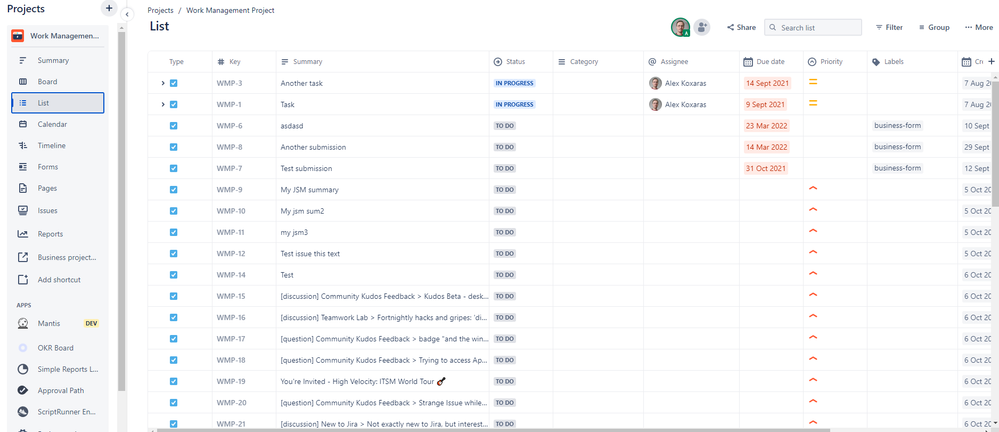This screenshot has height=432, width=999.
Task: Click the Projects breadcrumb link
Action: (x=160, y=10)
